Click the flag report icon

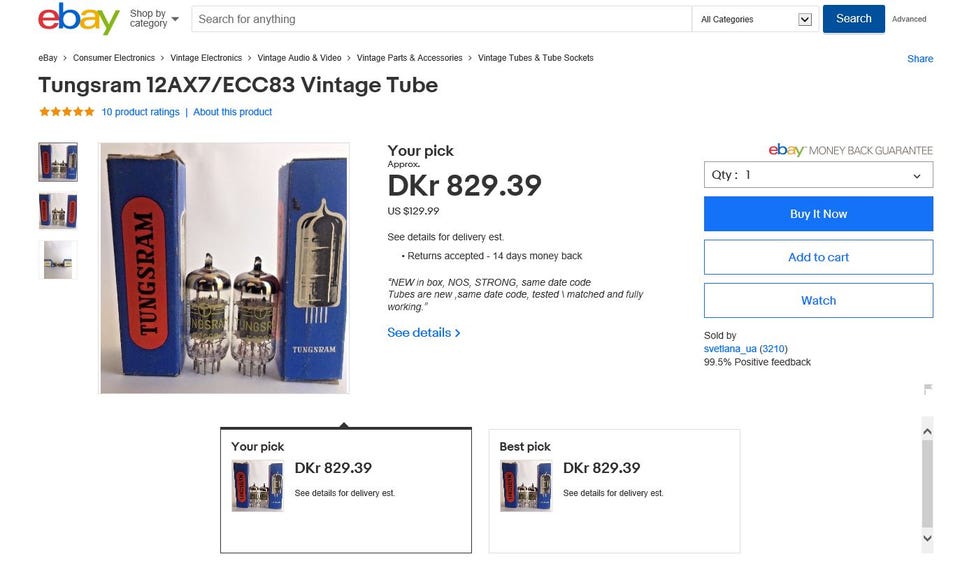pyautogui.click(x=927, y=389)
